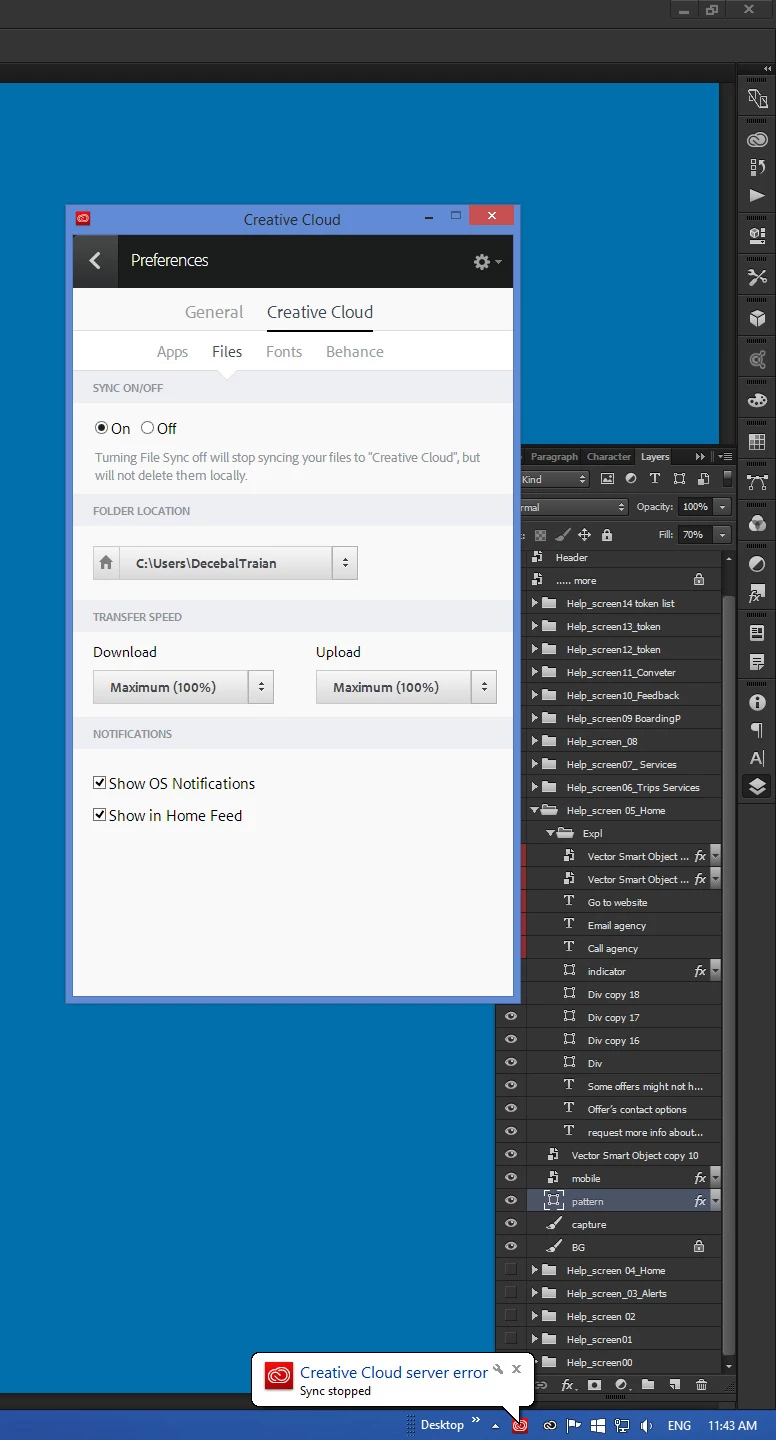Click Delete layer trash icon
This screenshot has height=1440, width=776.
[702, 1385]
